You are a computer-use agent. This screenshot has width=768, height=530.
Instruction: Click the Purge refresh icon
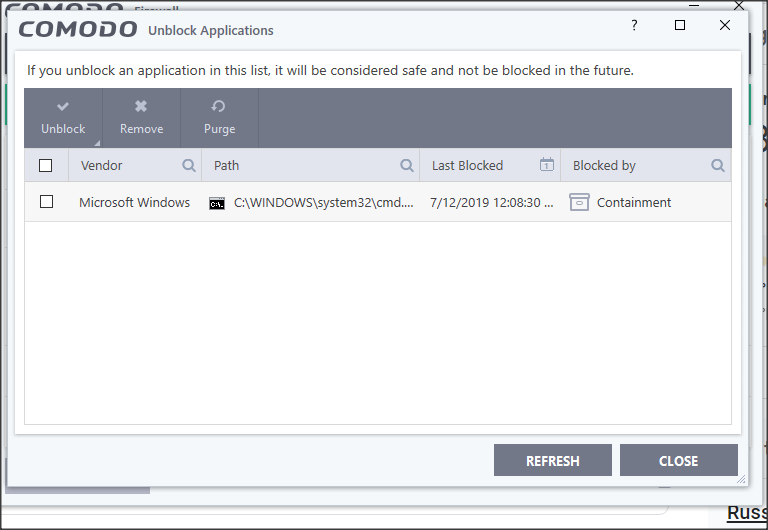(219, 106)
